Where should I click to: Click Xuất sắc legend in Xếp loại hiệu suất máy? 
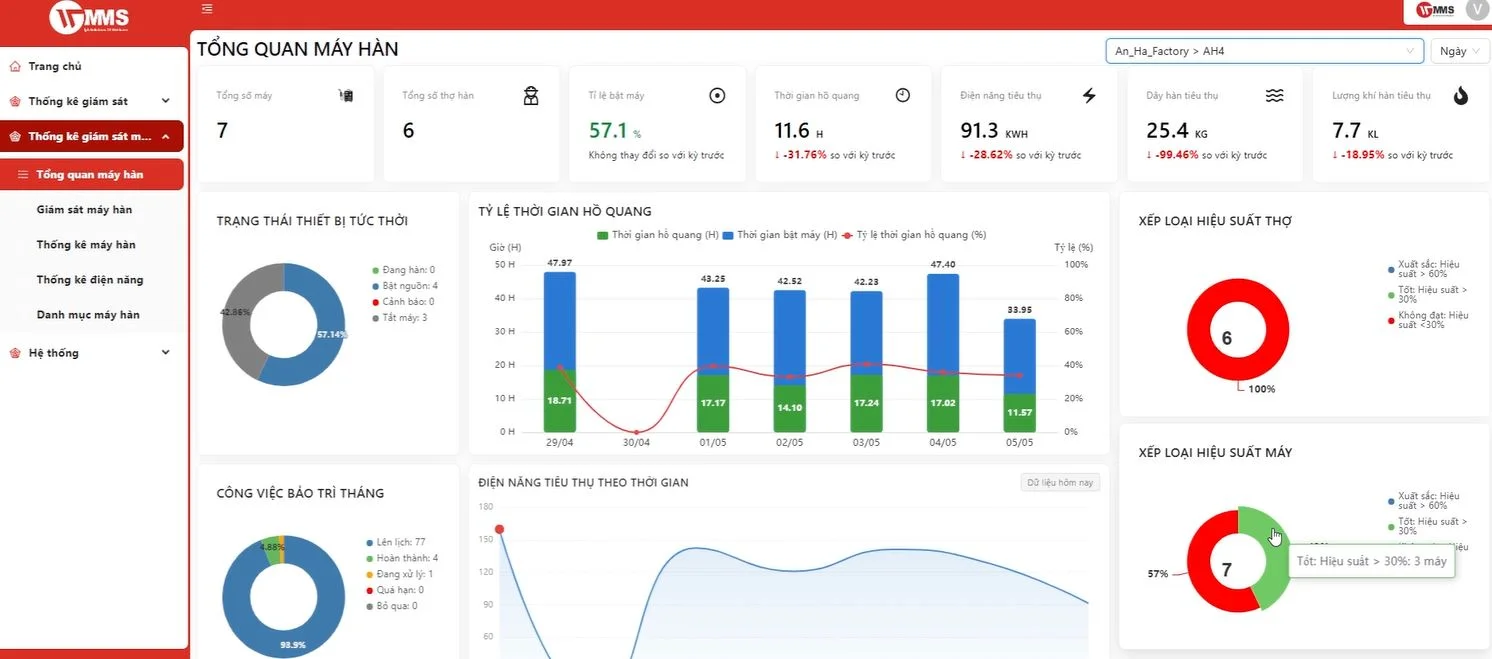tap(1424, 501)
